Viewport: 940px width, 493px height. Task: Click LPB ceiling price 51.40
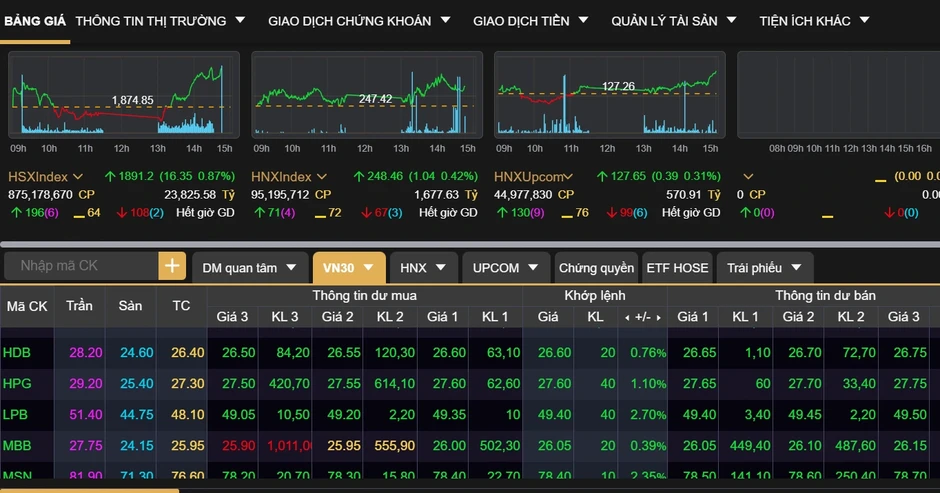(x=86, y=415)
